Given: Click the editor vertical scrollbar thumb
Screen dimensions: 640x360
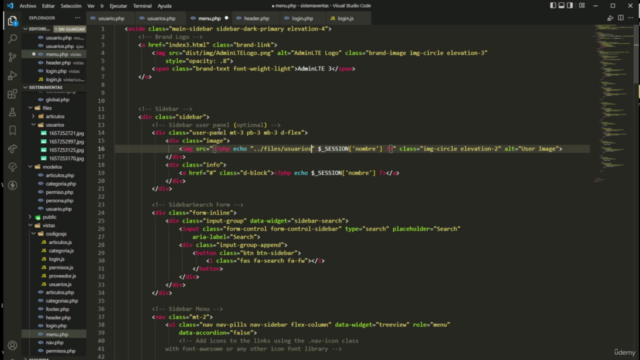Looking at the screenshot, I should [637, 53].
